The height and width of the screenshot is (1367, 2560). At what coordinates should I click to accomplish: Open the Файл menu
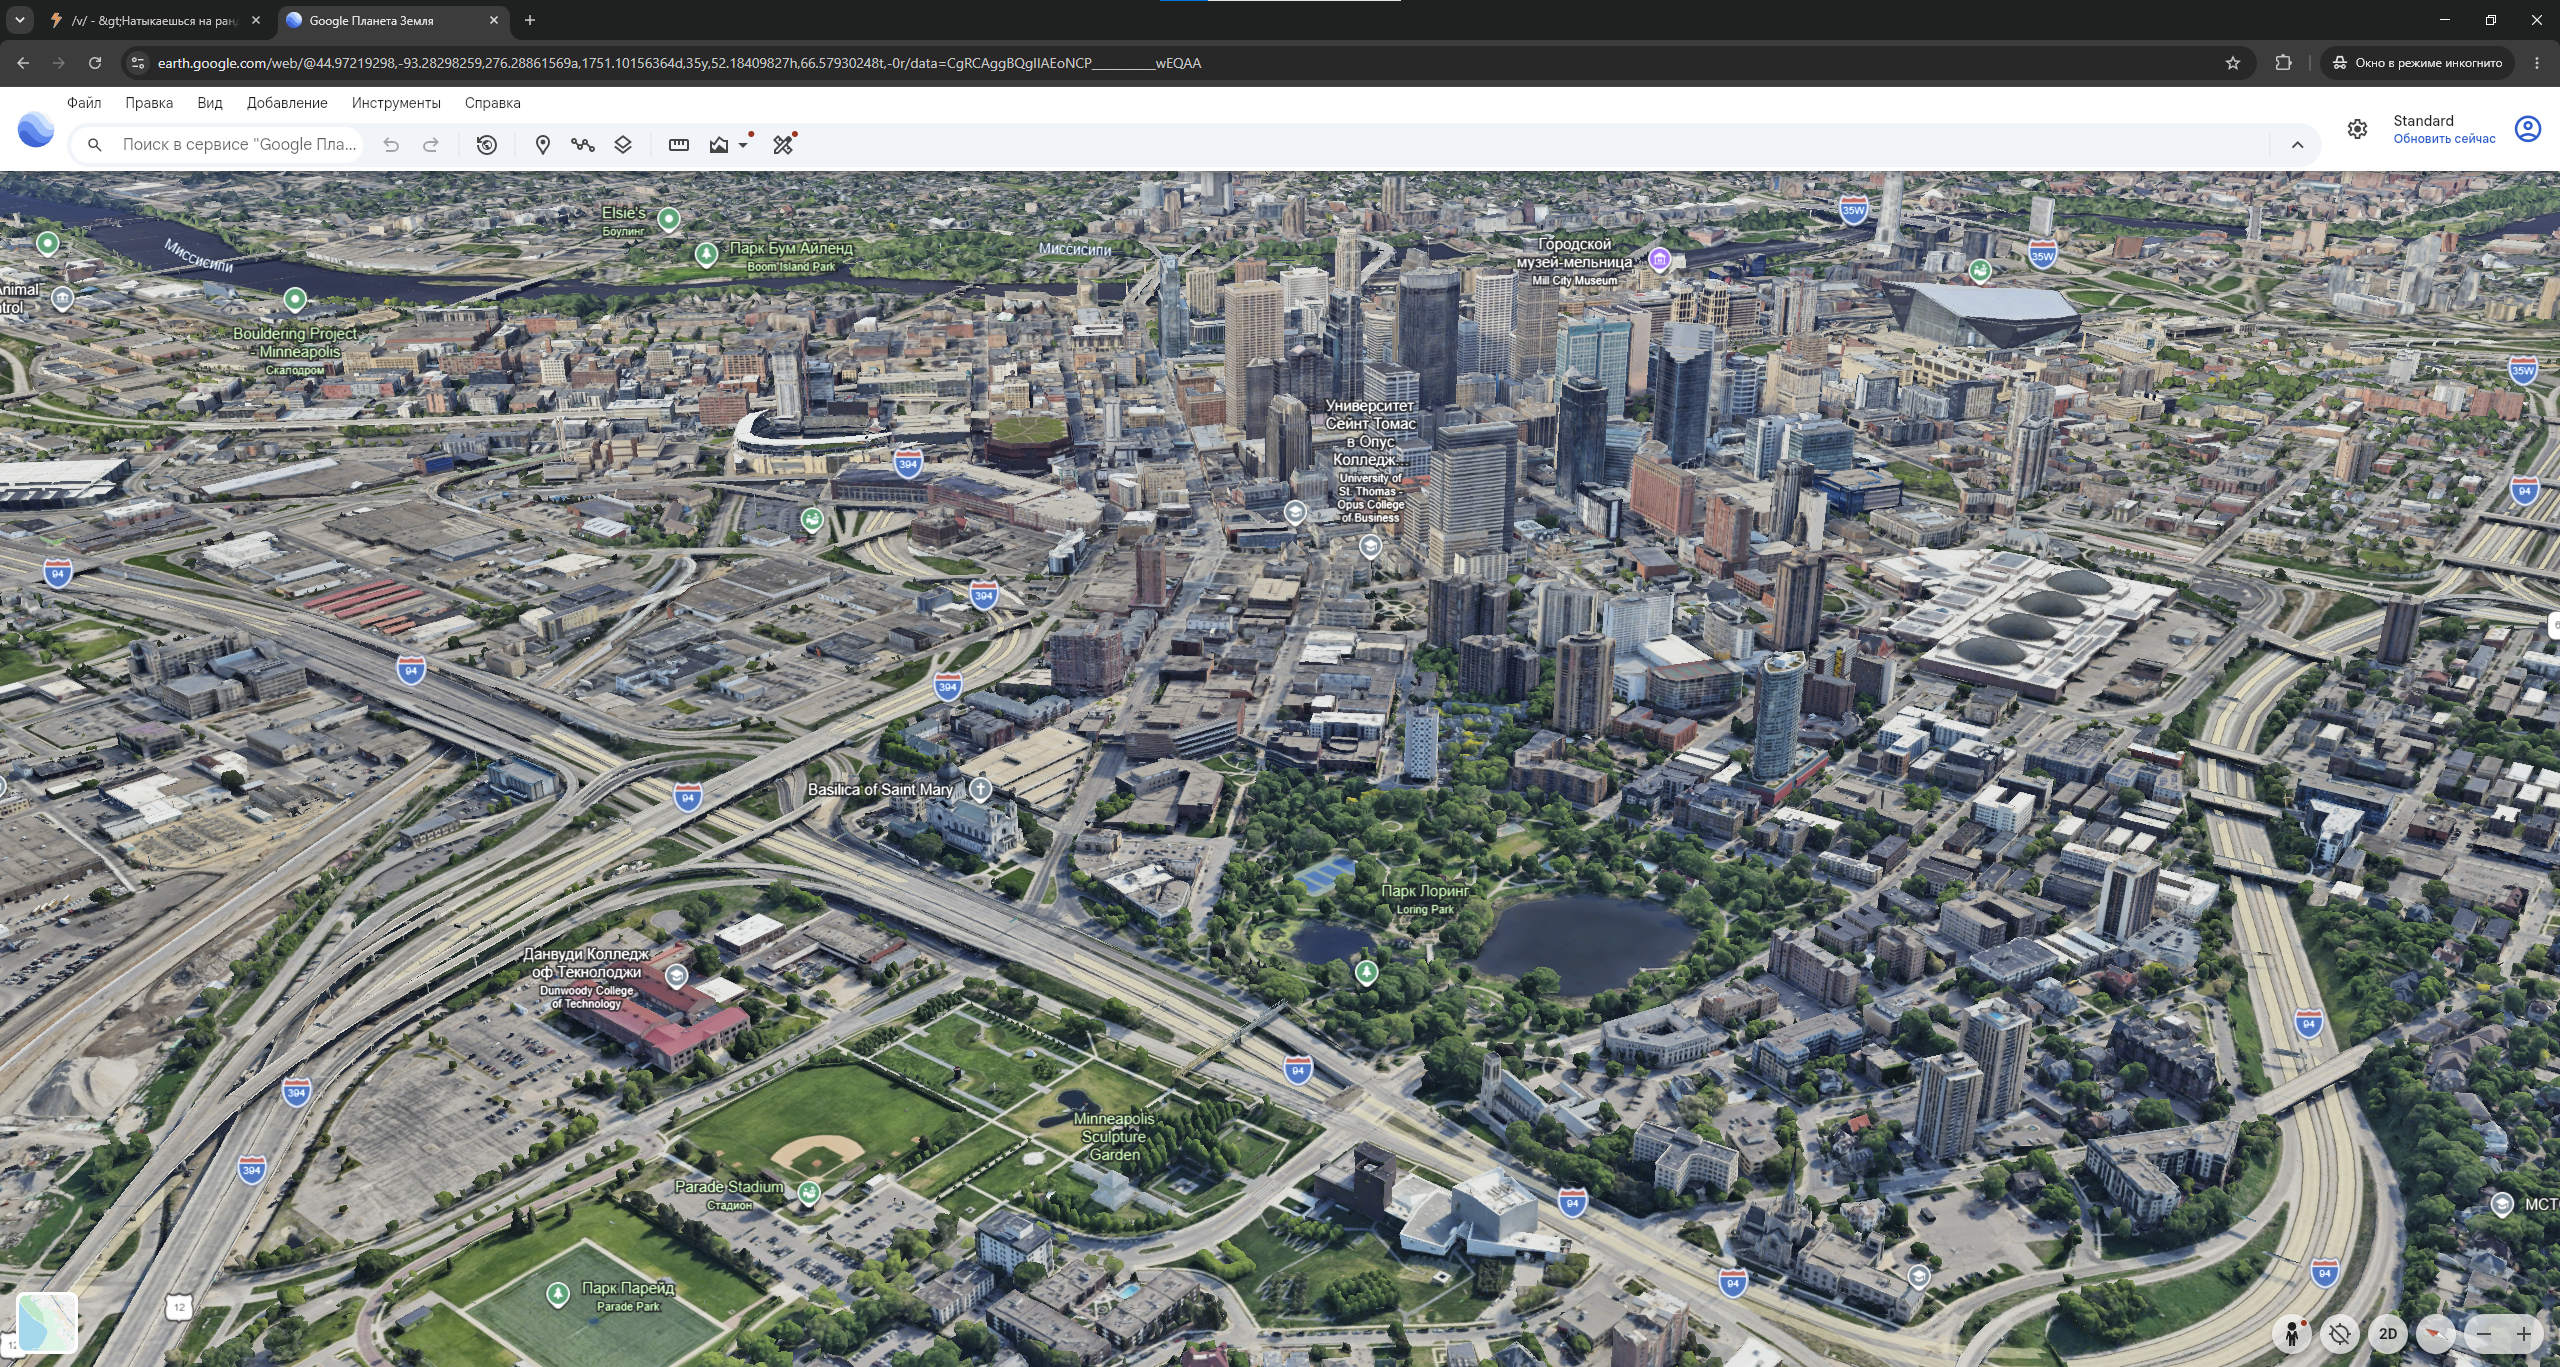pyautogui.click(x=84, y=103)
